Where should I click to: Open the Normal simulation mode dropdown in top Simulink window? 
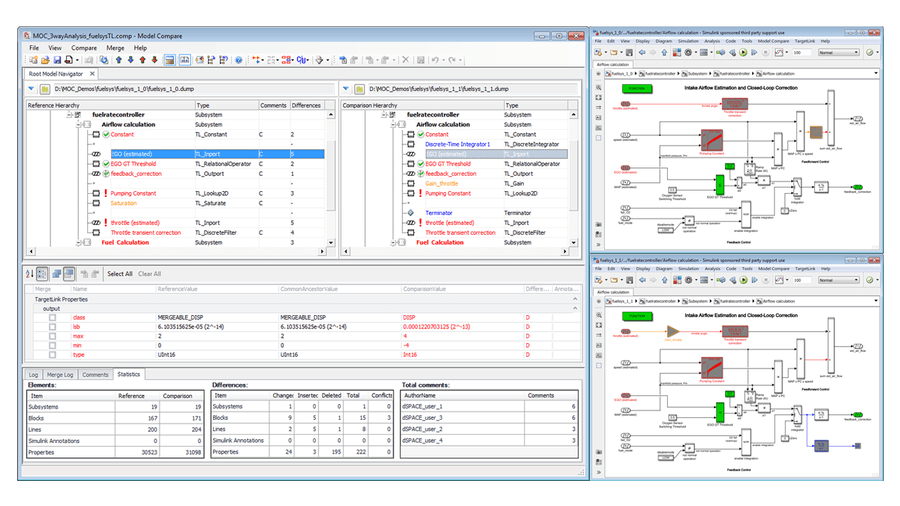pos(839,52)
